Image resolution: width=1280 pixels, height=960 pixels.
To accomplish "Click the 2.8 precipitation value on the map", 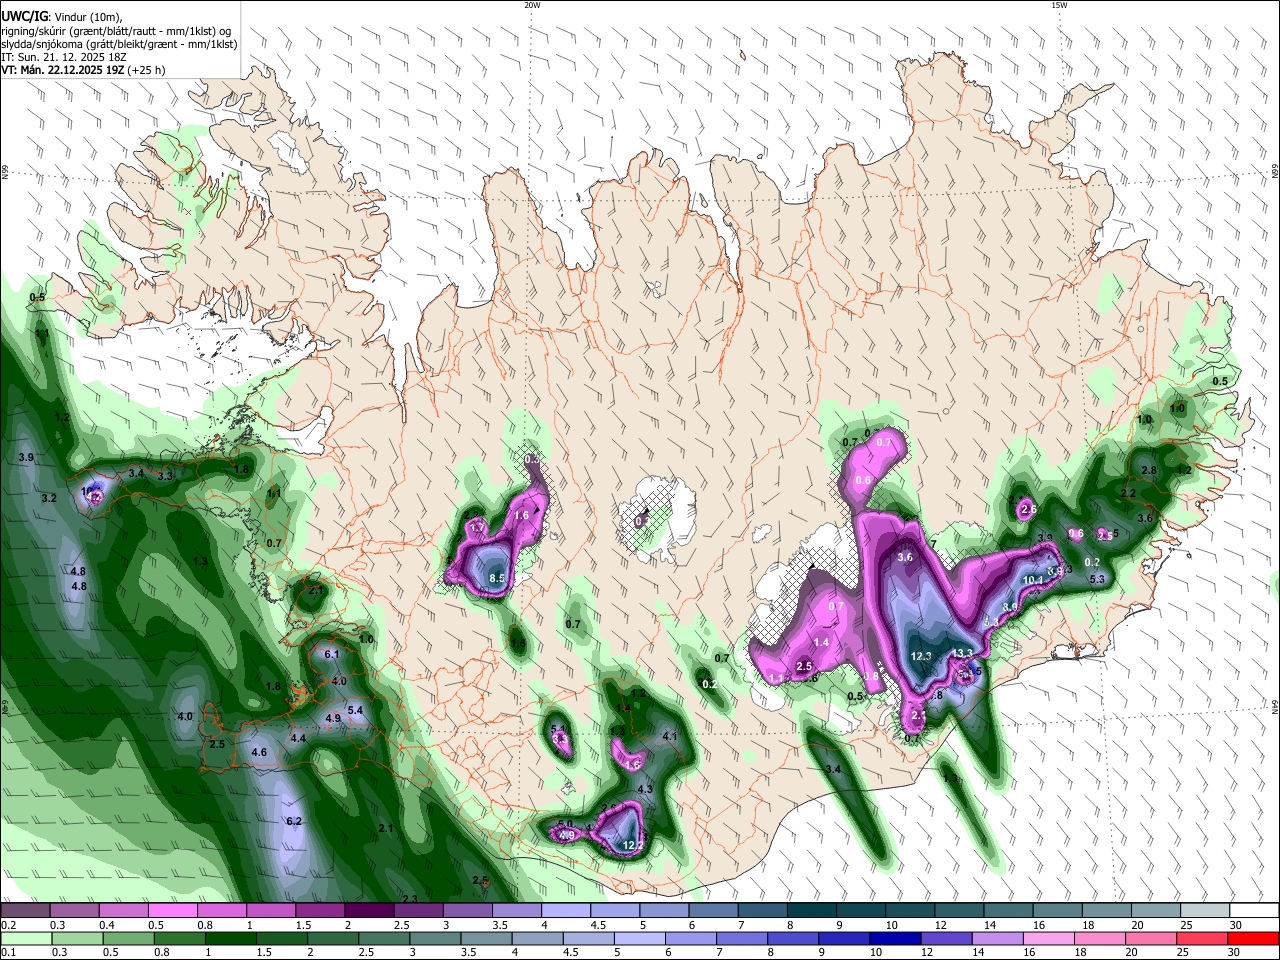I will coord(1149,470).
